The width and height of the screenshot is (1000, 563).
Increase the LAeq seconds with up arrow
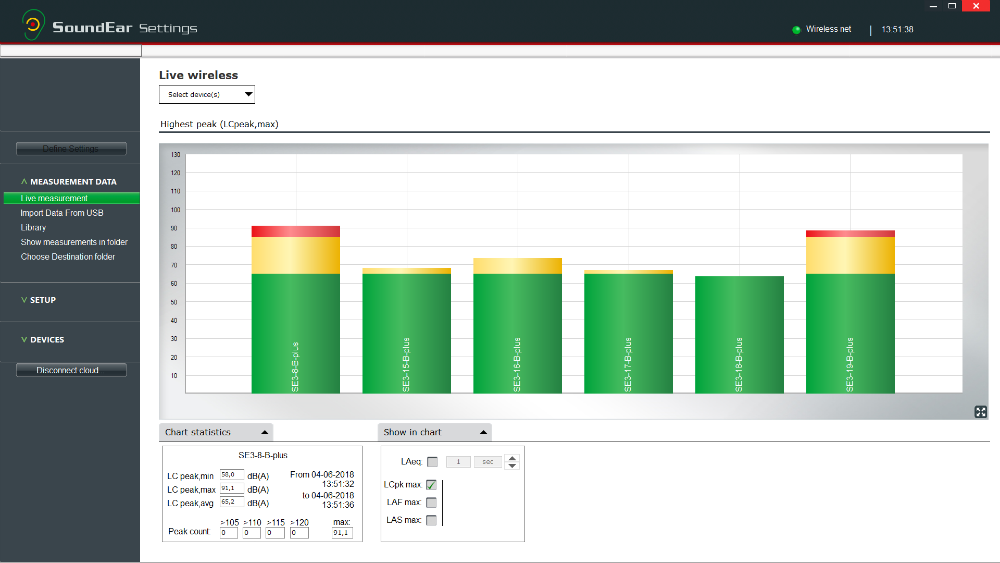(513, 458)
